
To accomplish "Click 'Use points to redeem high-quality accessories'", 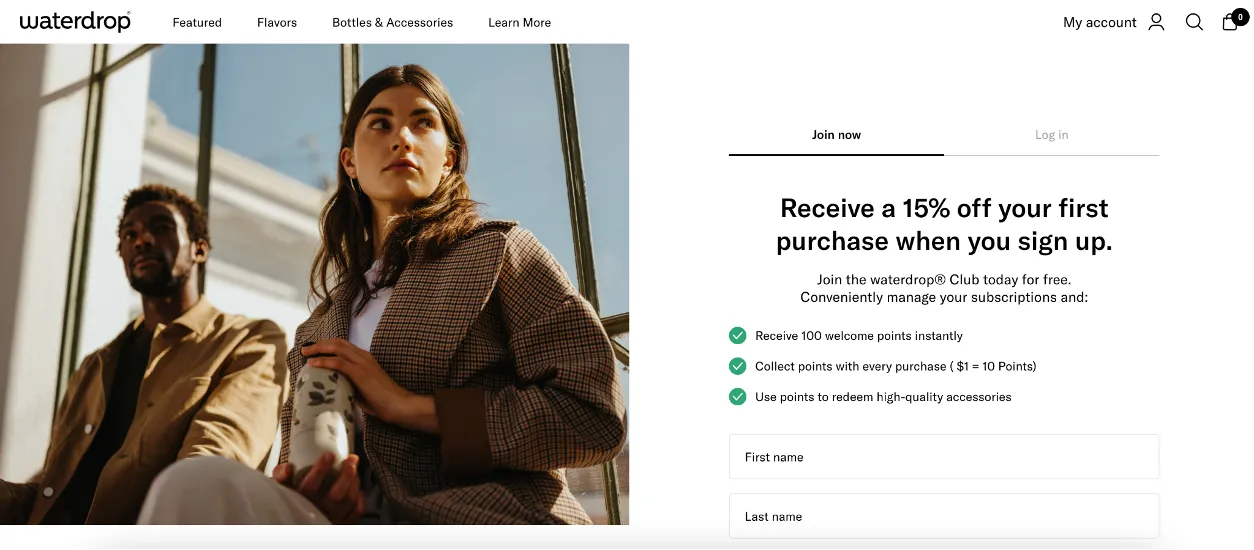I will coord(883,397).
